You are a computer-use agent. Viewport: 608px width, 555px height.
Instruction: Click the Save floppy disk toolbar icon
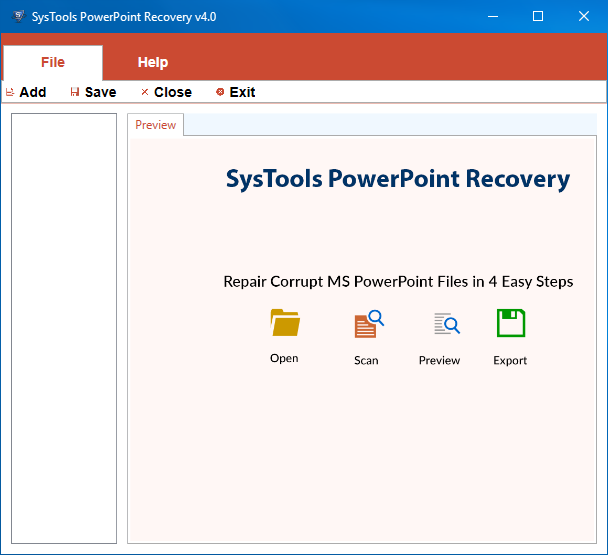pyautogui.click(x=75, y=92)
